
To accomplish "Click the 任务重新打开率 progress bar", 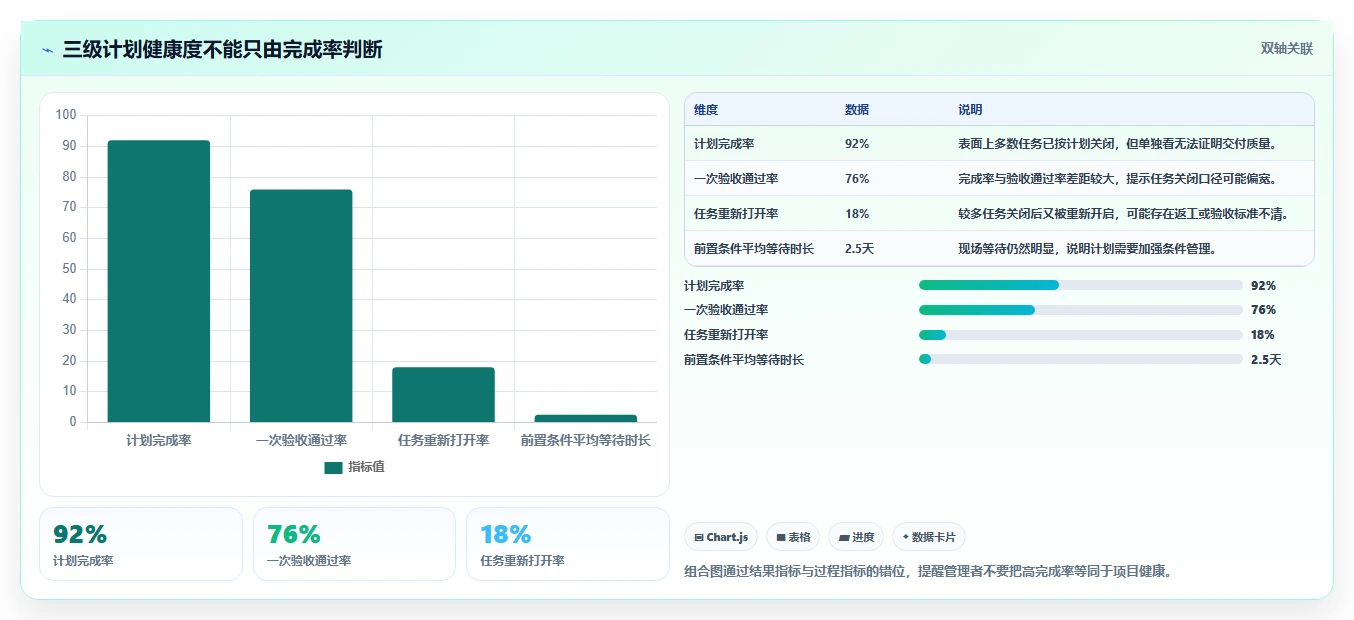I will 1081,335.
